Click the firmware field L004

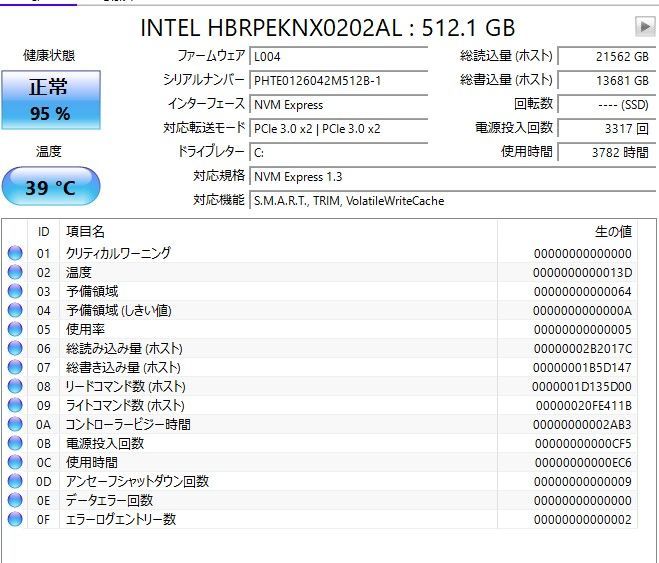(339, 56)
